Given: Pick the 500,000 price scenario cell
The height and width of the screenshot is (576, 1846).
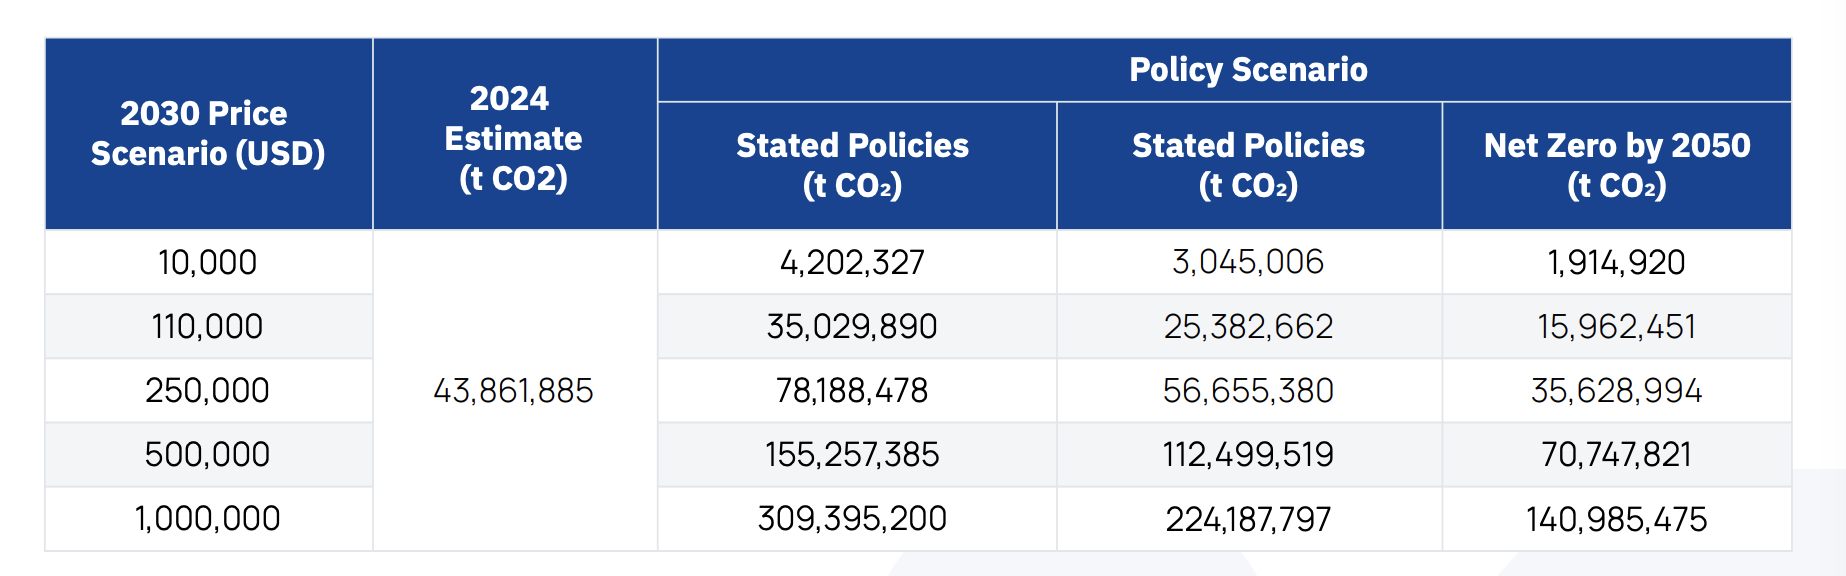Looking at the screenshot, I should coord(208,454).
